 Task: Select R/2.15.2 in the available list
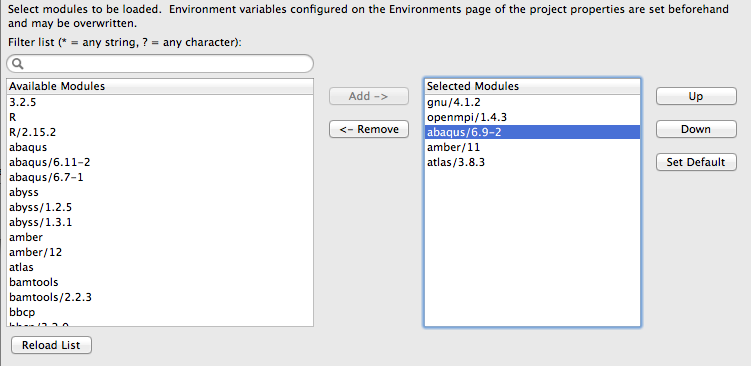(160, 132)
